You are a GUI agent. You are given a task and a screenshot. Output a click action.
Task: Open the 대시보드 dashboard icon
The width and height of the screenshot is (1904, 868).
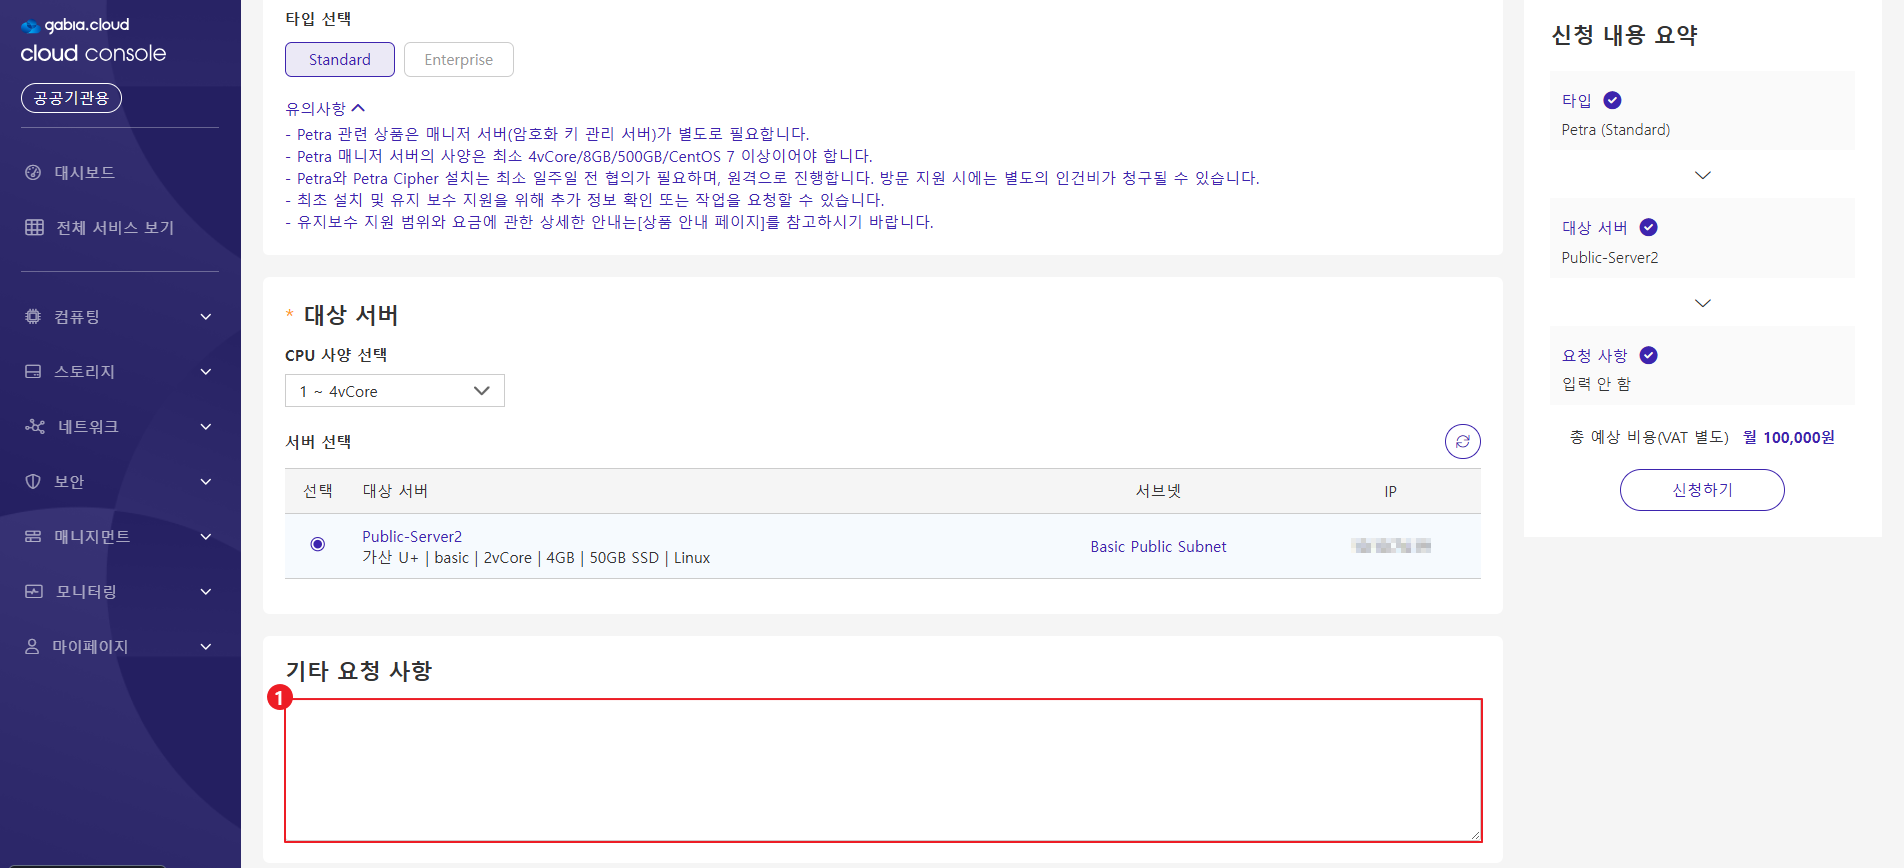click(x=33, y=172)
